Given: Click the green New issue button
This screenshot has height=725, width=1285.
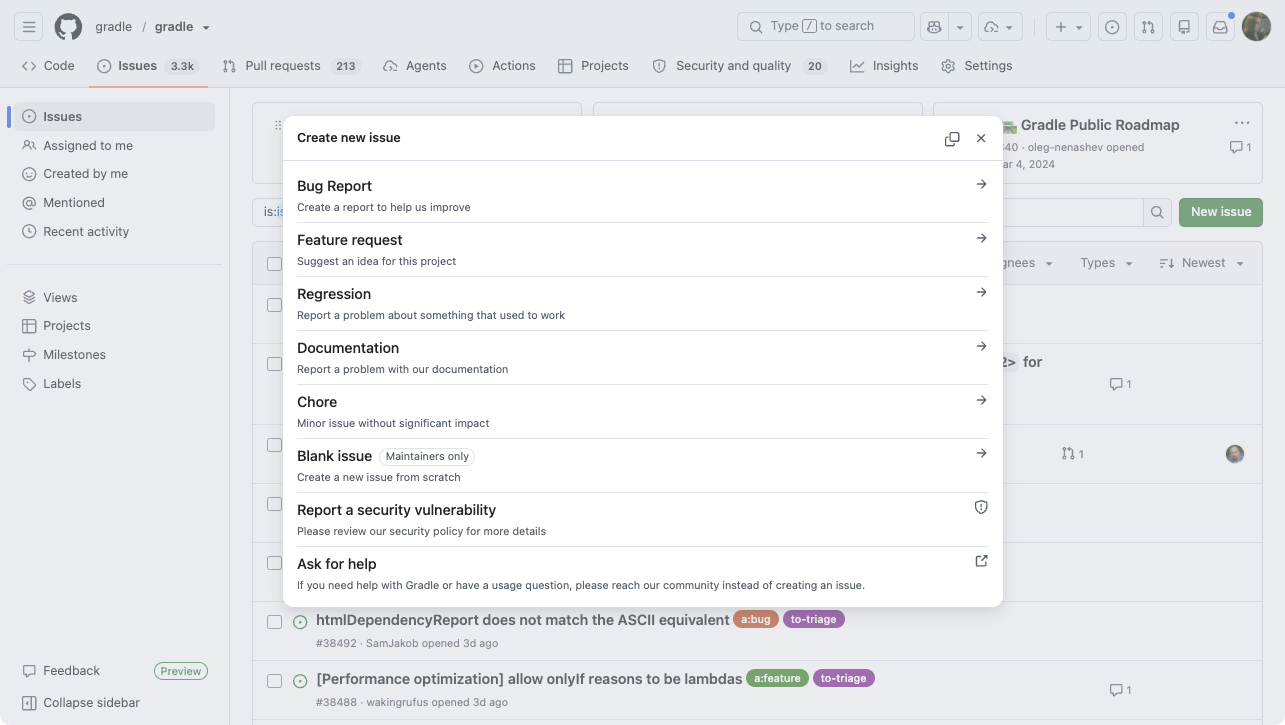Looking at the screenshot, I should (x=1221, y=212).
